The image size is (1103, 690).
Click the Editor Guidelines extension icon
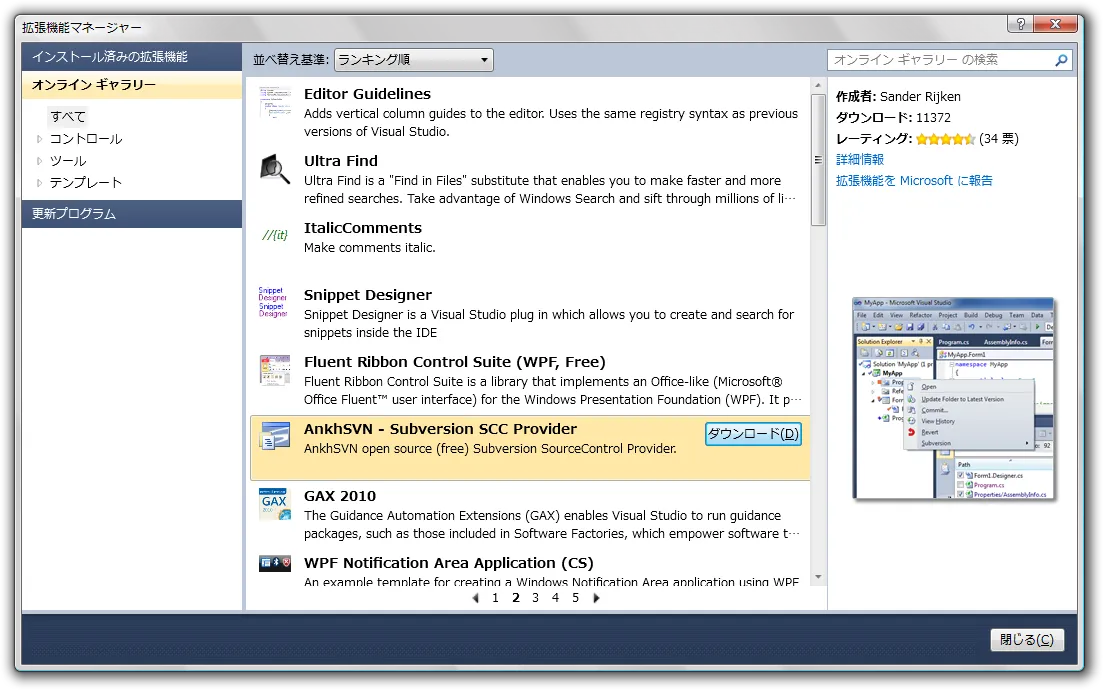[274, 101]
